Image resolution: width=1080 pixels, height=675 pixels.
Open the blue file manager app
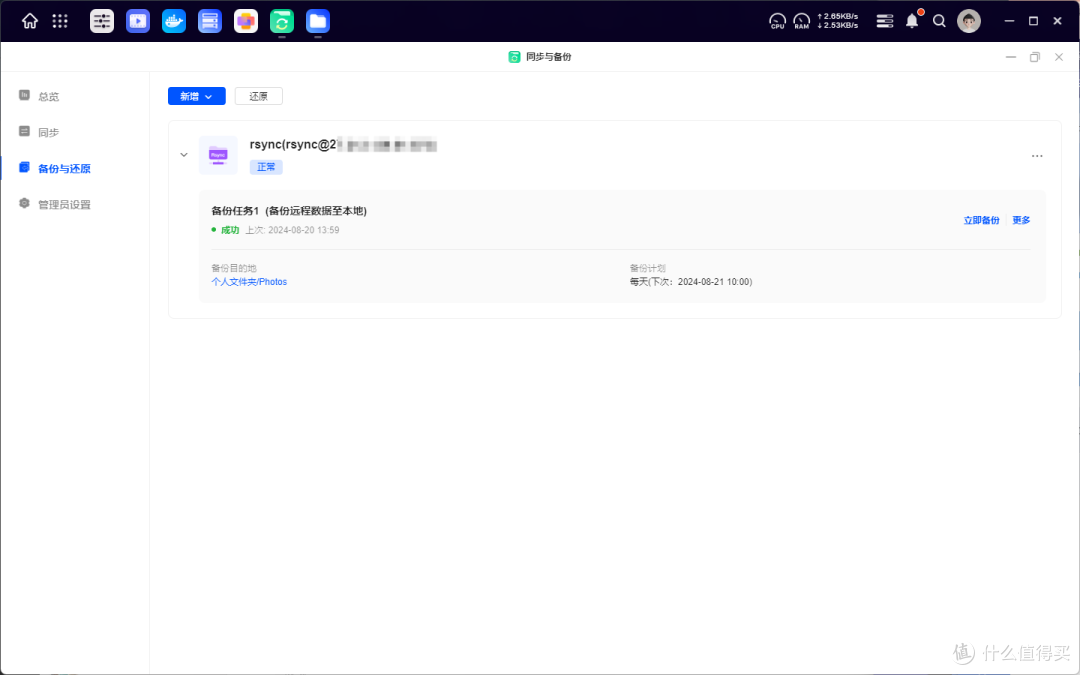tap(318, 21)
